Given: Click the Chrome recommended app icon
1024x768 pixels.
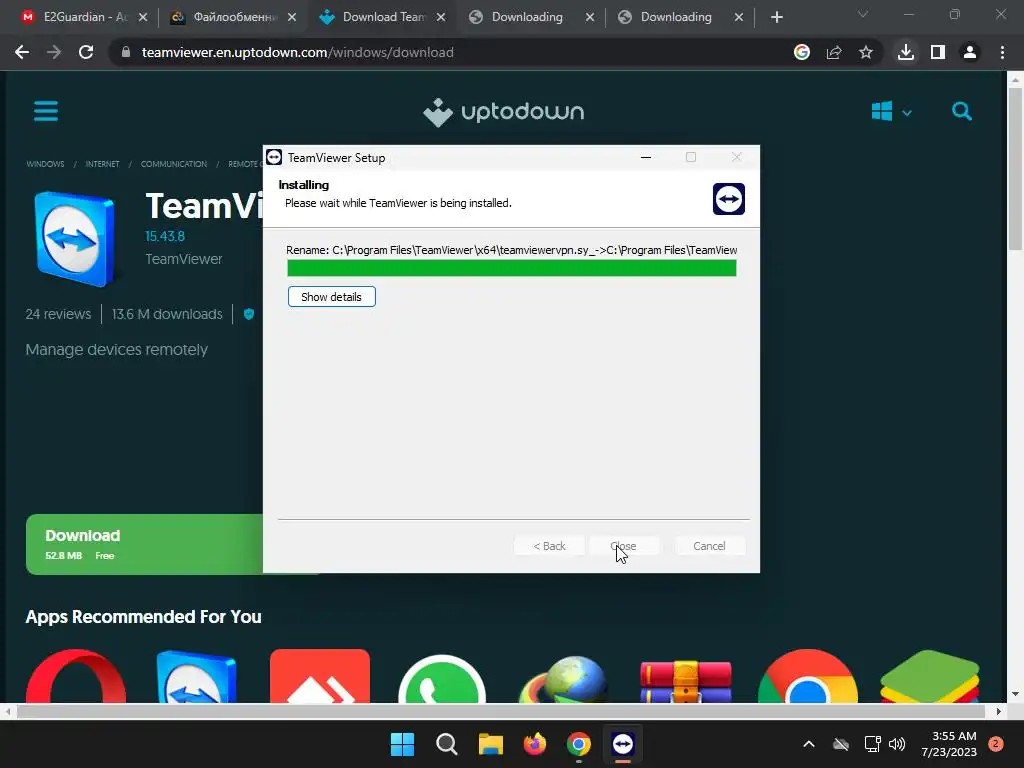Looking at the screenshot, I should click(x=808, y=676).
